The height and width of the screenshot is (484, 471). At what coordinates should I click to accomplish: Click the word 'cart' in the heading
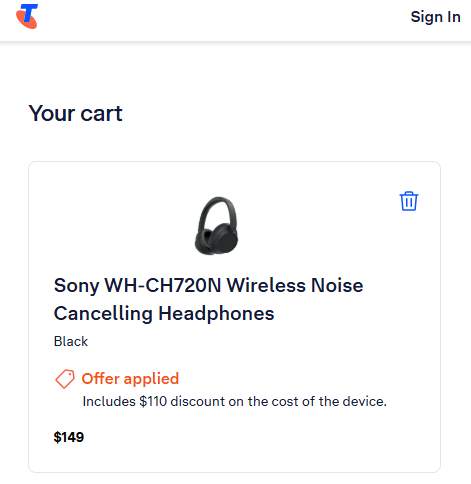click(x=101, y=114)
